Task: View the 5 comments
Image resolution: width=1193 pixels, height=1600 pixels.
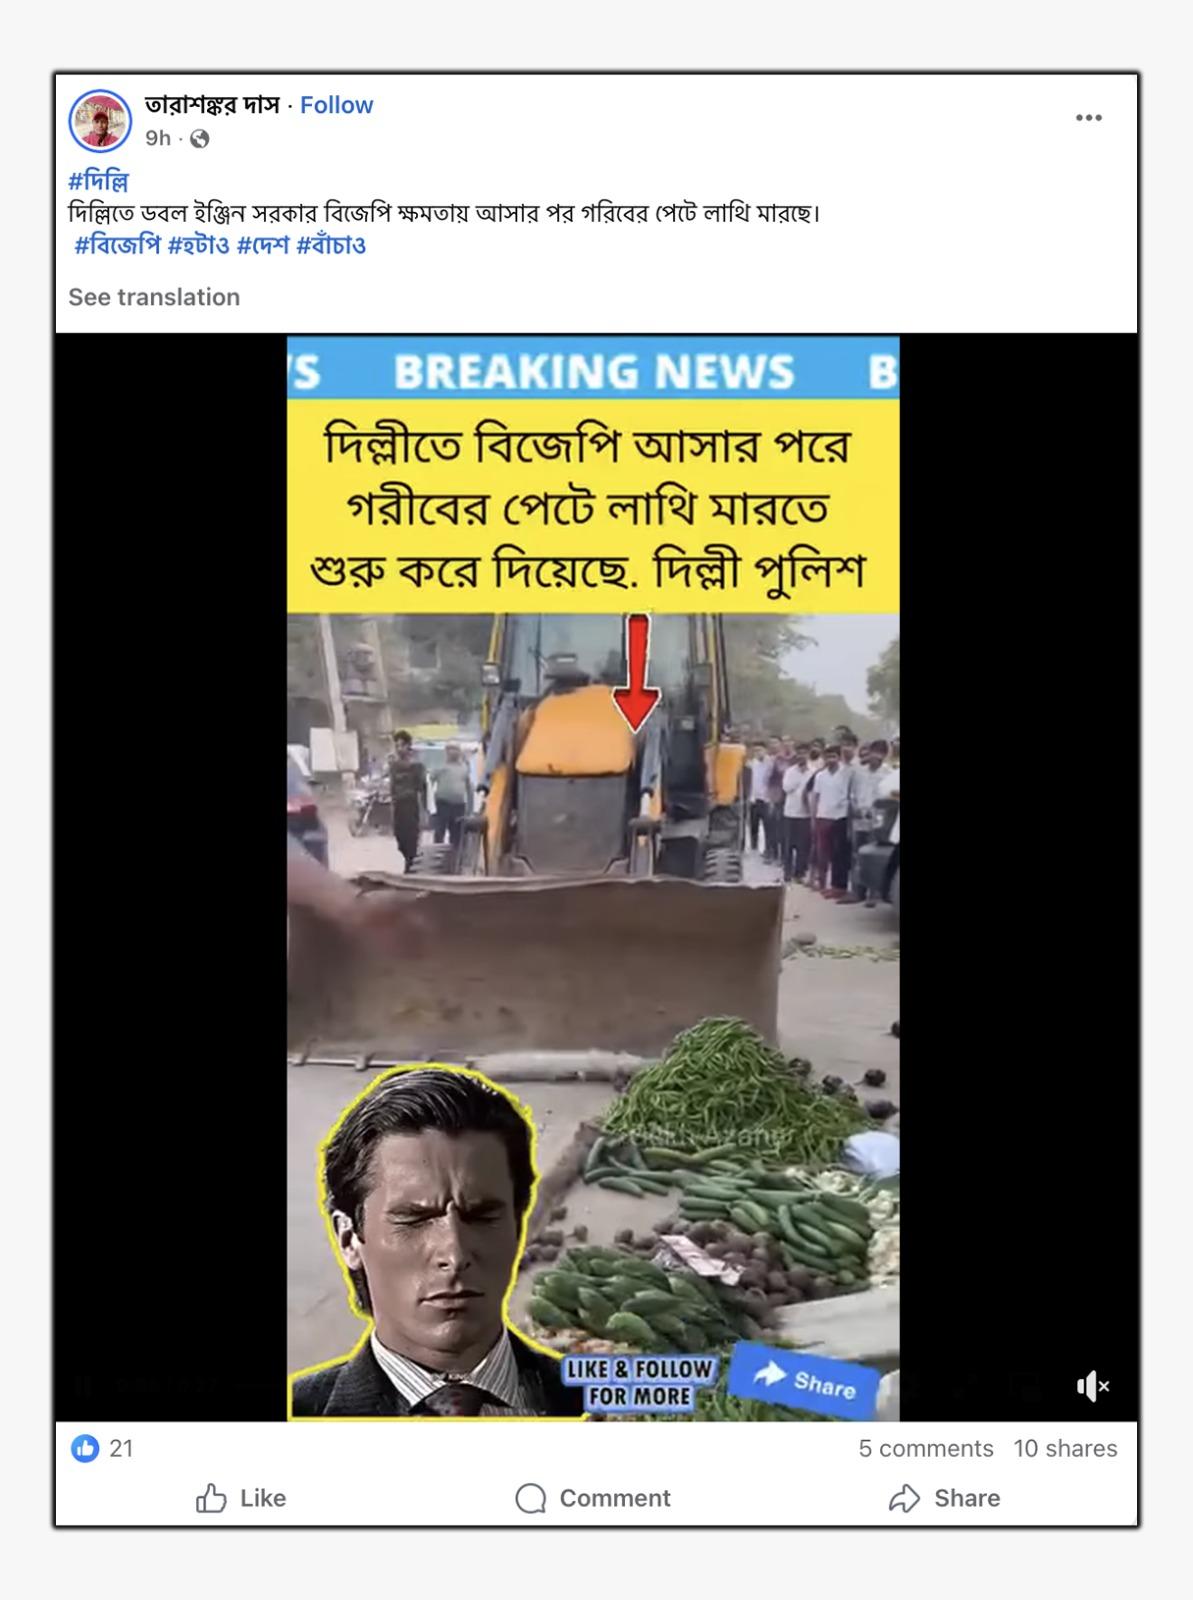Action: (x=926, y=1448)
